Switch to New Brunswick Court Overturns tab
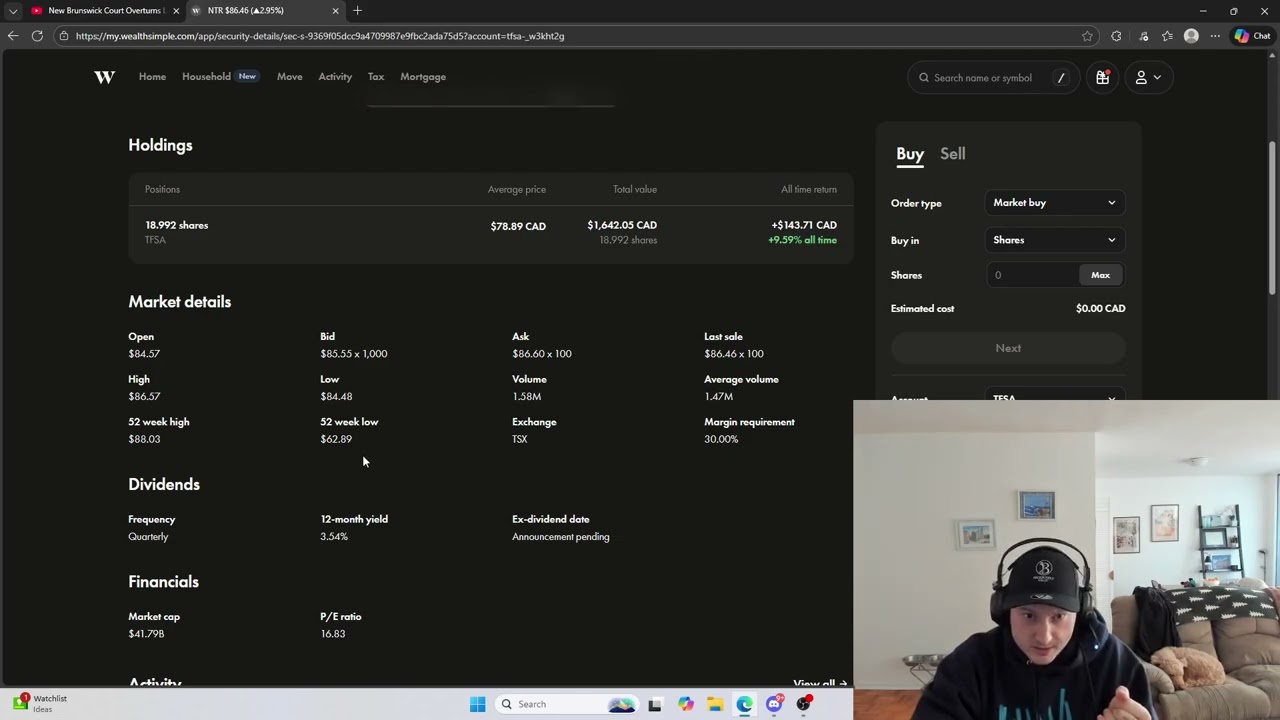 [104, 10]
